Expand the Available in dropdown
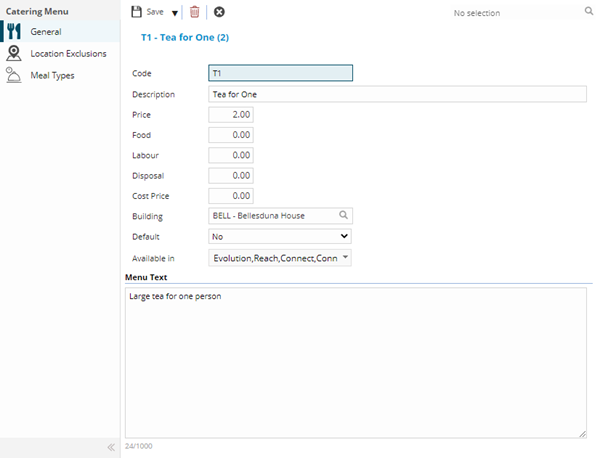 click(x=280, y=258)
